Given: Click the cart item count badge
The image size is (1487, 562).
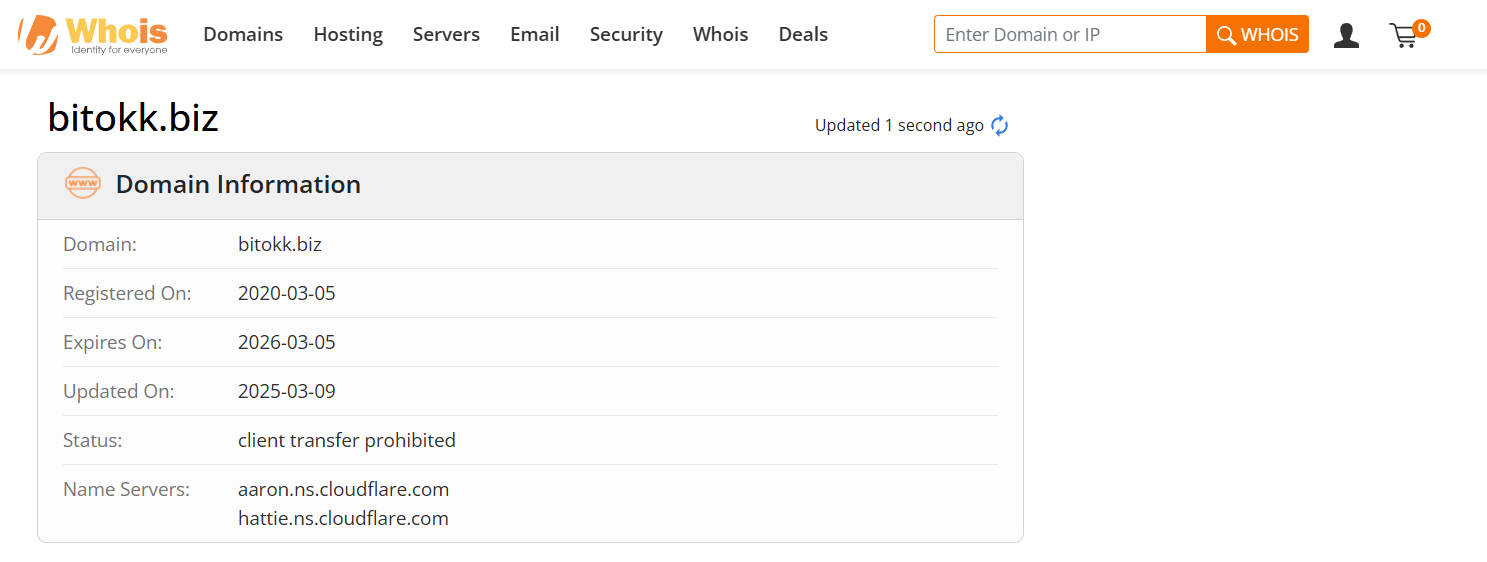Looking at the screenshot, I should [x=1421, y=27].
